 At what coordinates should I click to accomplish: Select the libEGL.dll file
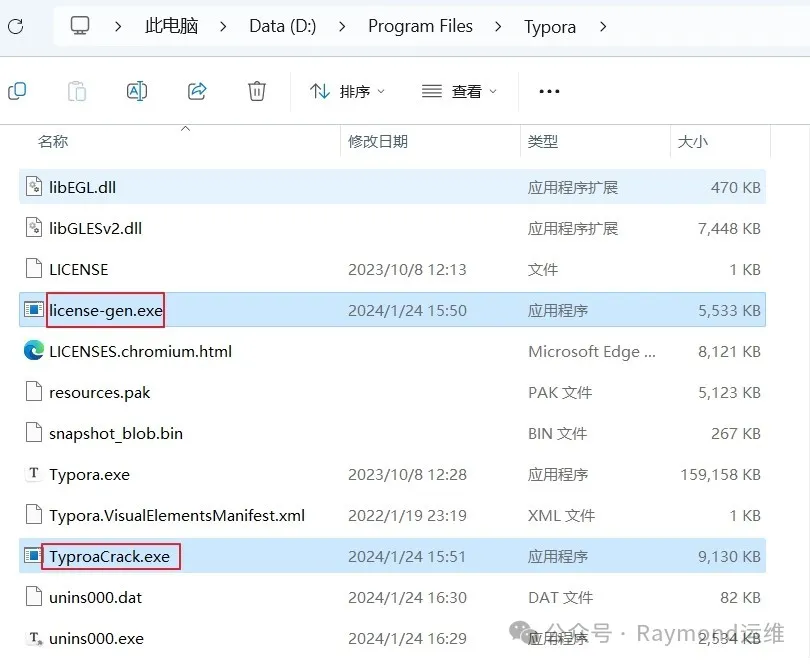392,187
